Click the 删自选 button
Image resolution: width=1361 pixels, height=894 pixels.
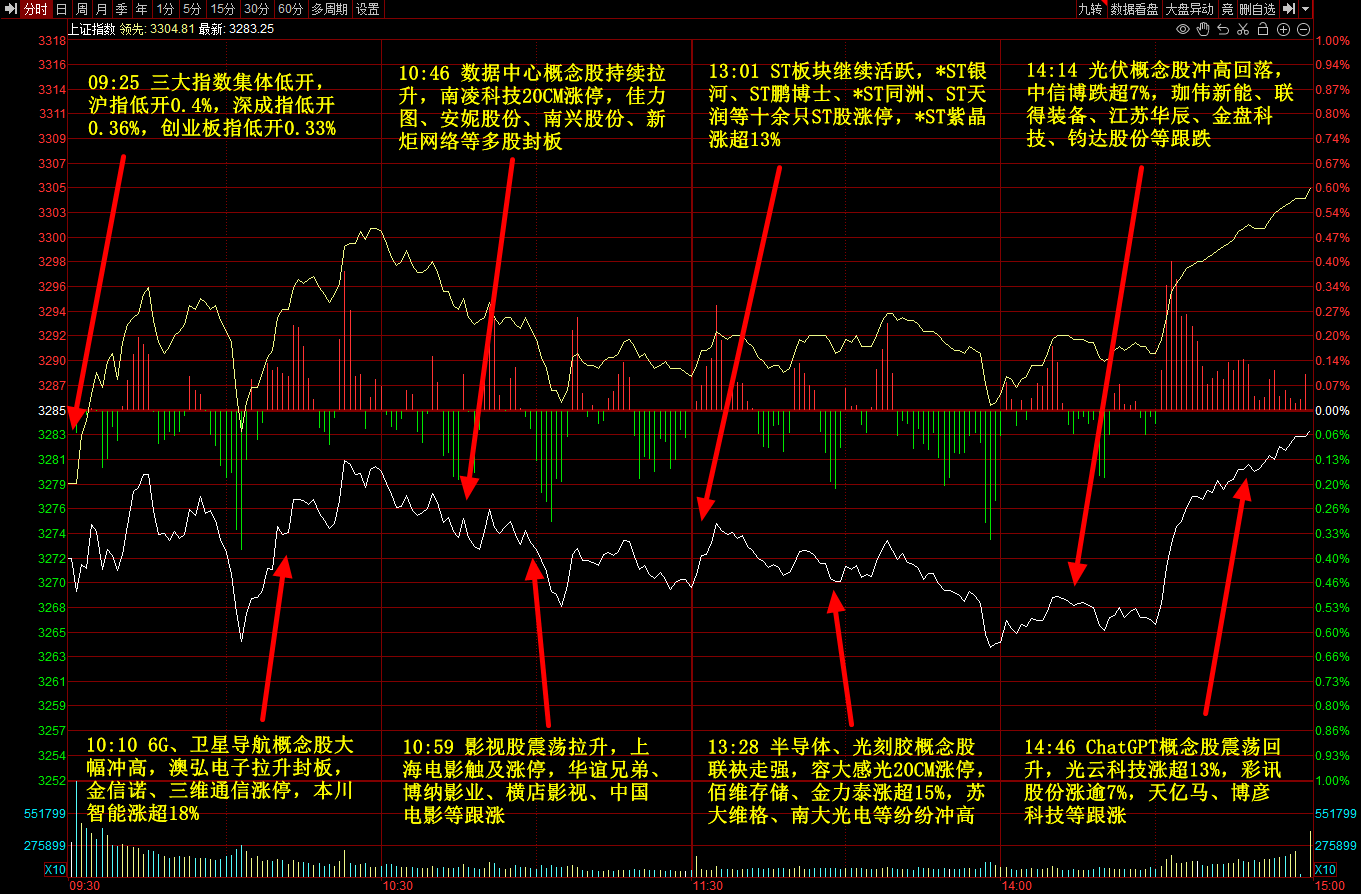(x=1257, y=9)
